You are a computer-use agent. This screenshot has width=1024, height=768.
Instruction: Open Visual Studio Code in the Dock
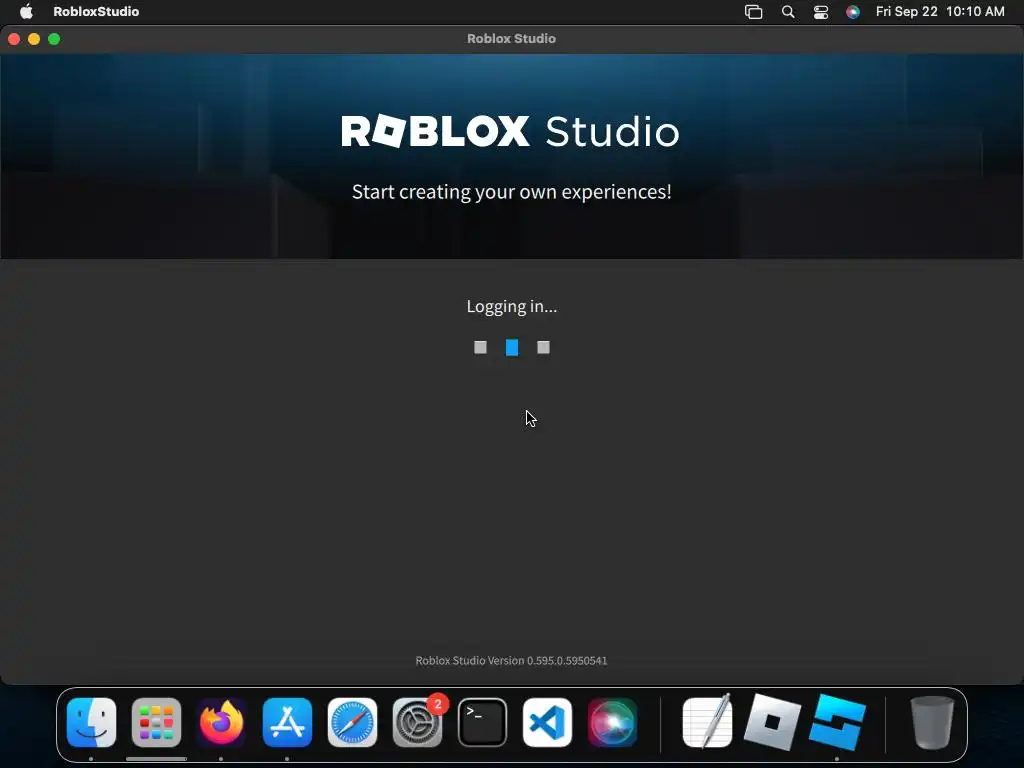coord(547,722)
